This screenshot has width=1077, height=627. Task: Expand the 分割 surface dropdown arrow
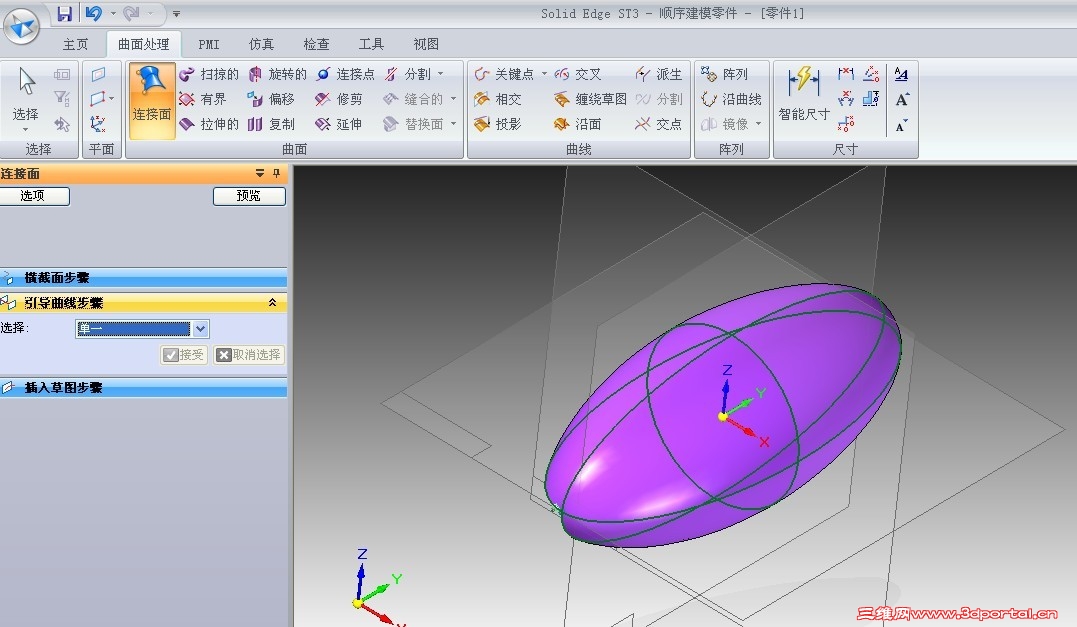click(x=441, y=74)
